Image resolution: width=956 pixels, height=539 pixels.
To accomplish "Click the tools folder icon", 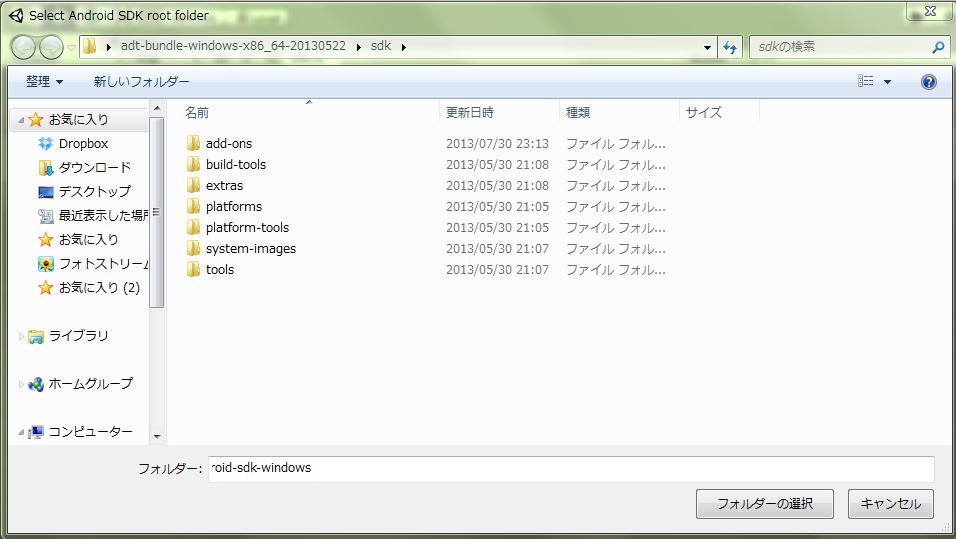I will pyautogui.click(x=193, y=270).
